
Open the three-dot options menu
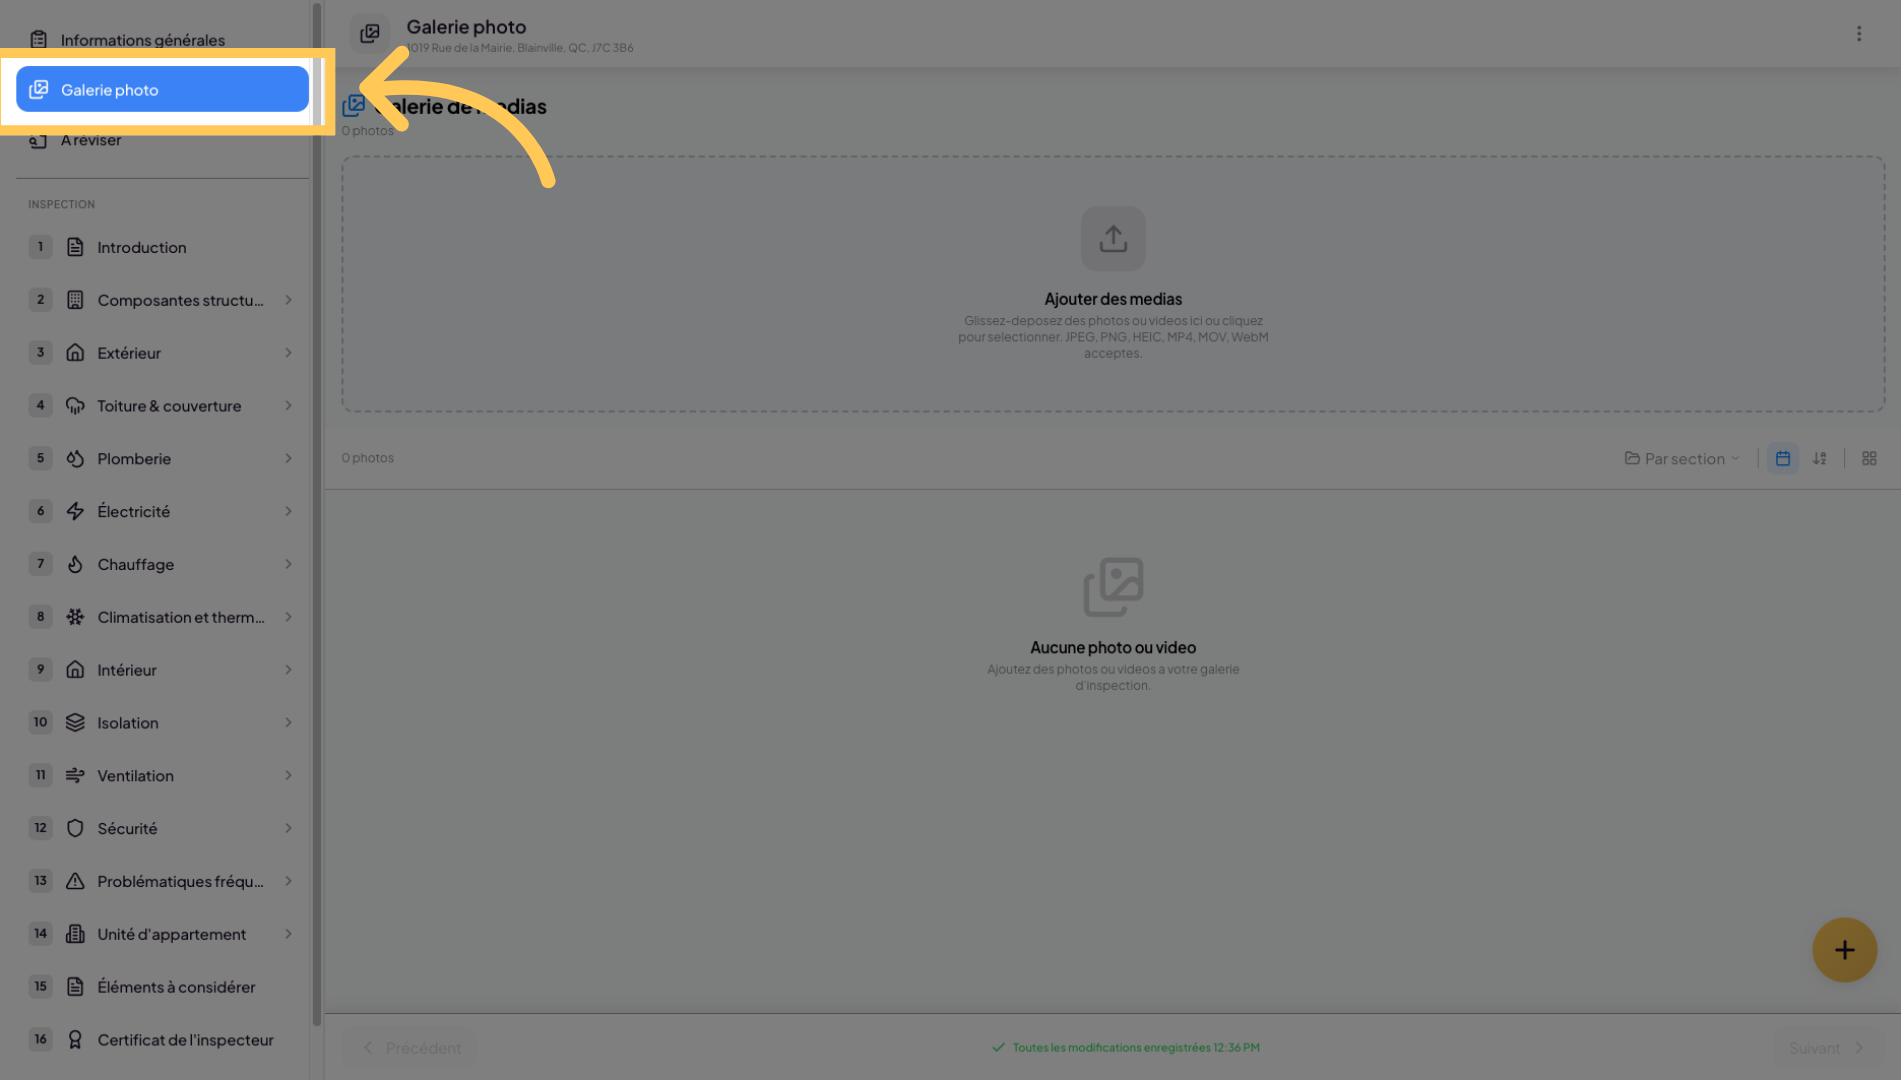point(1859,34)
